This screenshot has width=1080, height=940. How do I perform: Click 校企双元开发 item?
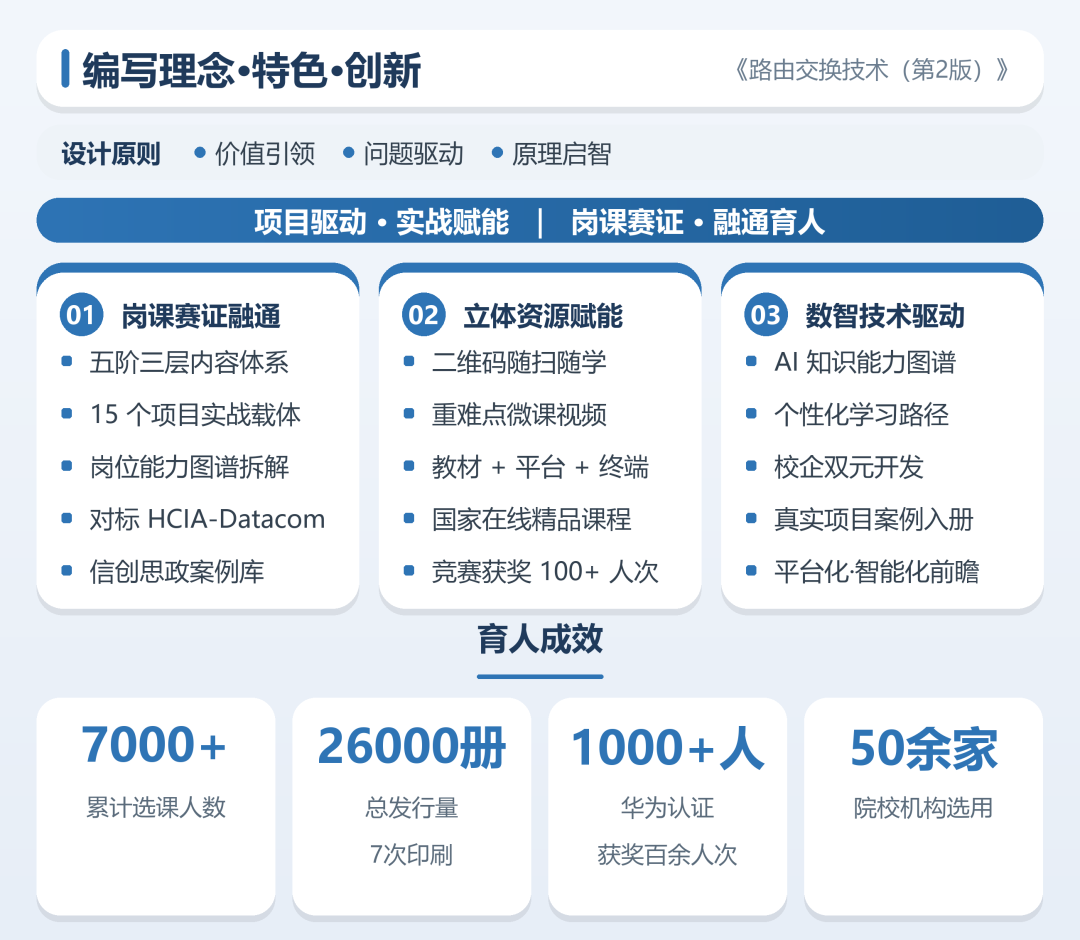point(849,467)
